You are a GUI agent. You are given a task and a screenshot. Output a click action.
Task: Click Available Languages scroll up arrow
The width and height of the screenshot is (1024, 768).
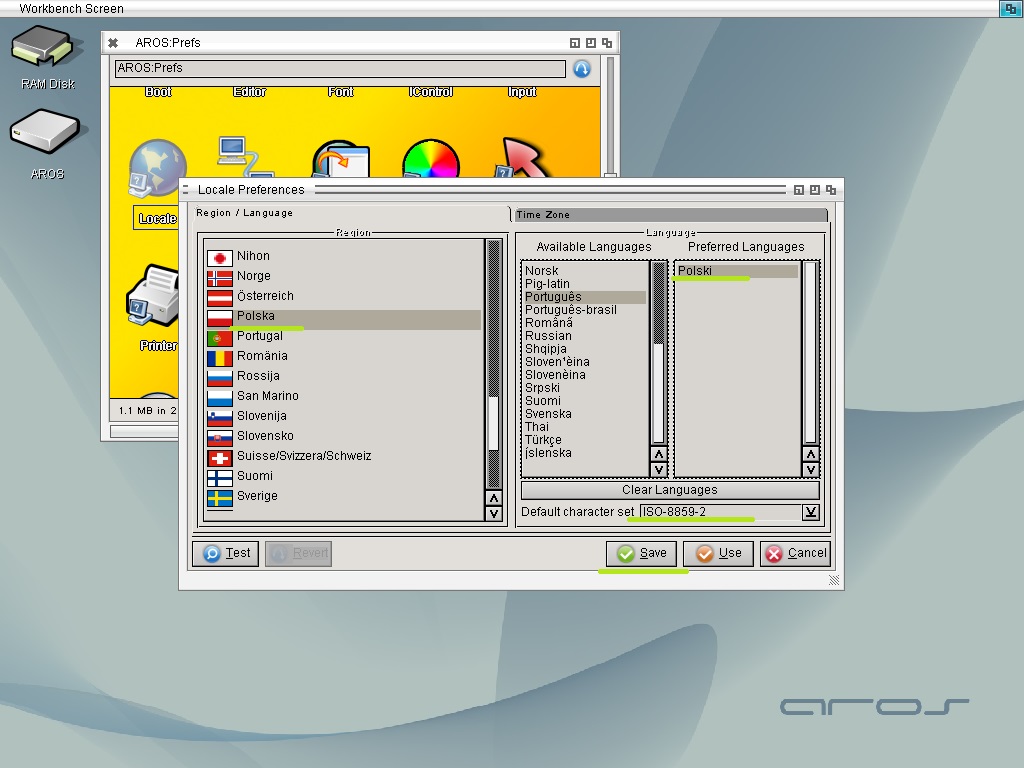pos(658,455)
